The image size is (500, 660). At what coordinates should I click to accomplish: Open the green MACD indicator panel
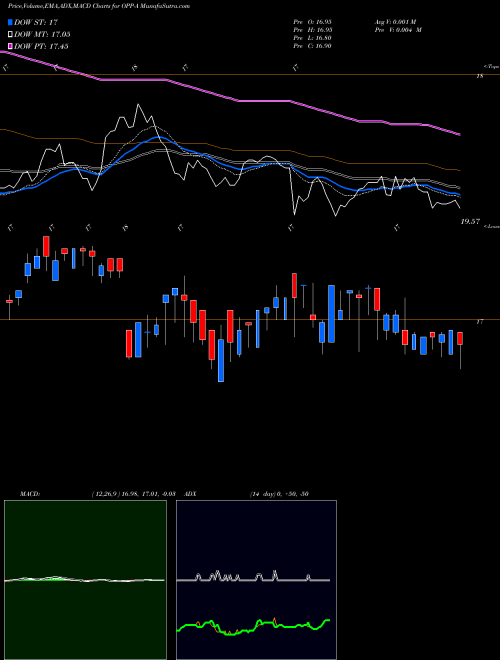point(85,580)
